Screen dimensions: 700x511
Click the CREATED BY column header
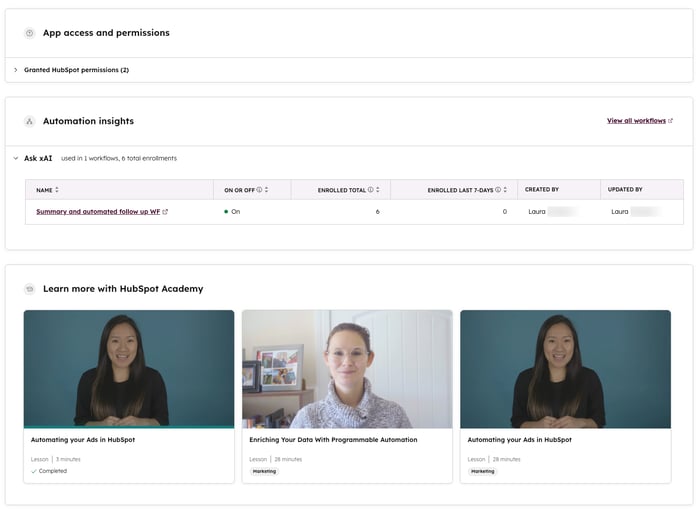(542, 190)
